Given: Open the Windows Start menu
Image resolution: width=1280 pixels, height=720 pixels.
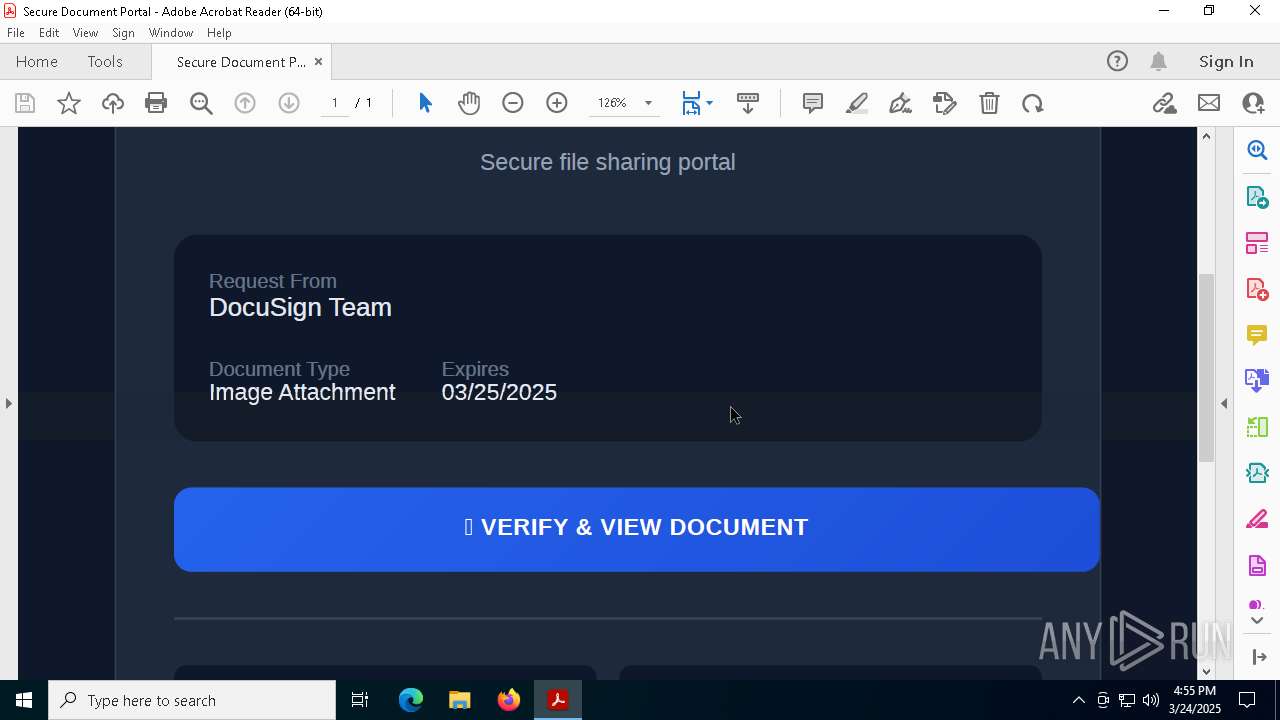Looking at the screenshot, I should coord(24,700).
